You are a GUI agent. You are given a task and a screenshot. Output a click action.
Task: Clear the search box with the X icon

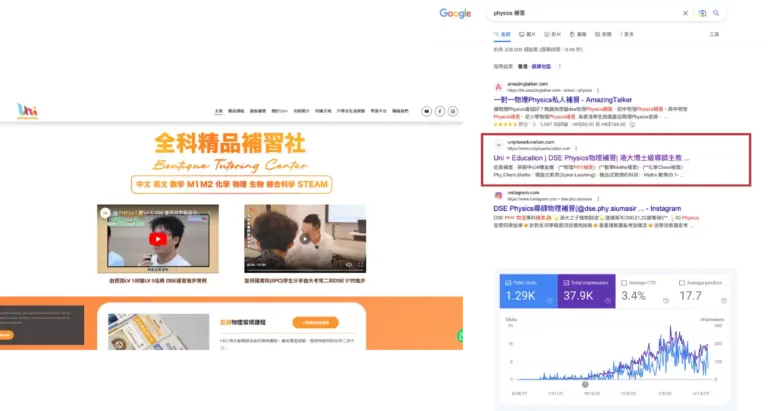(x=685, y=13)
